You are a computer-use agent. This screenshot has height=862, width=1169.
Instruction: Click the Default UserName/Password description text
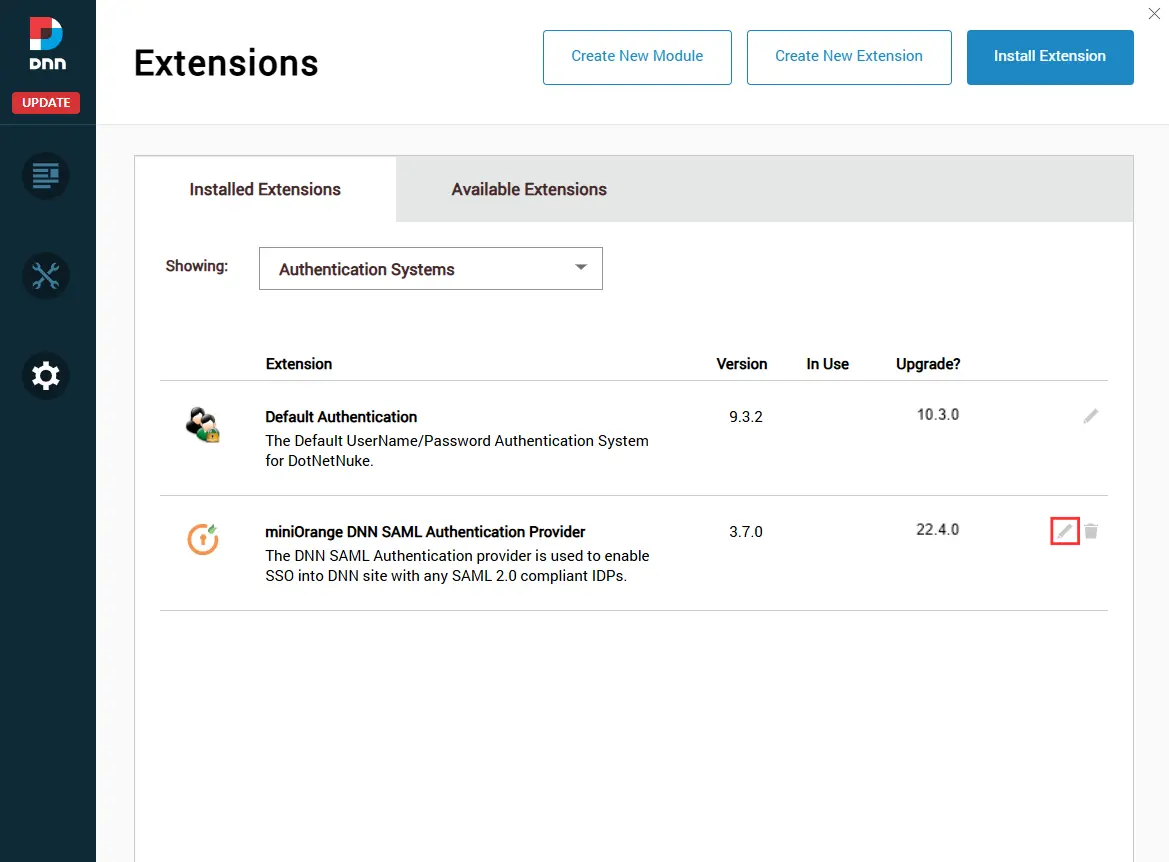tap(457, 451)
